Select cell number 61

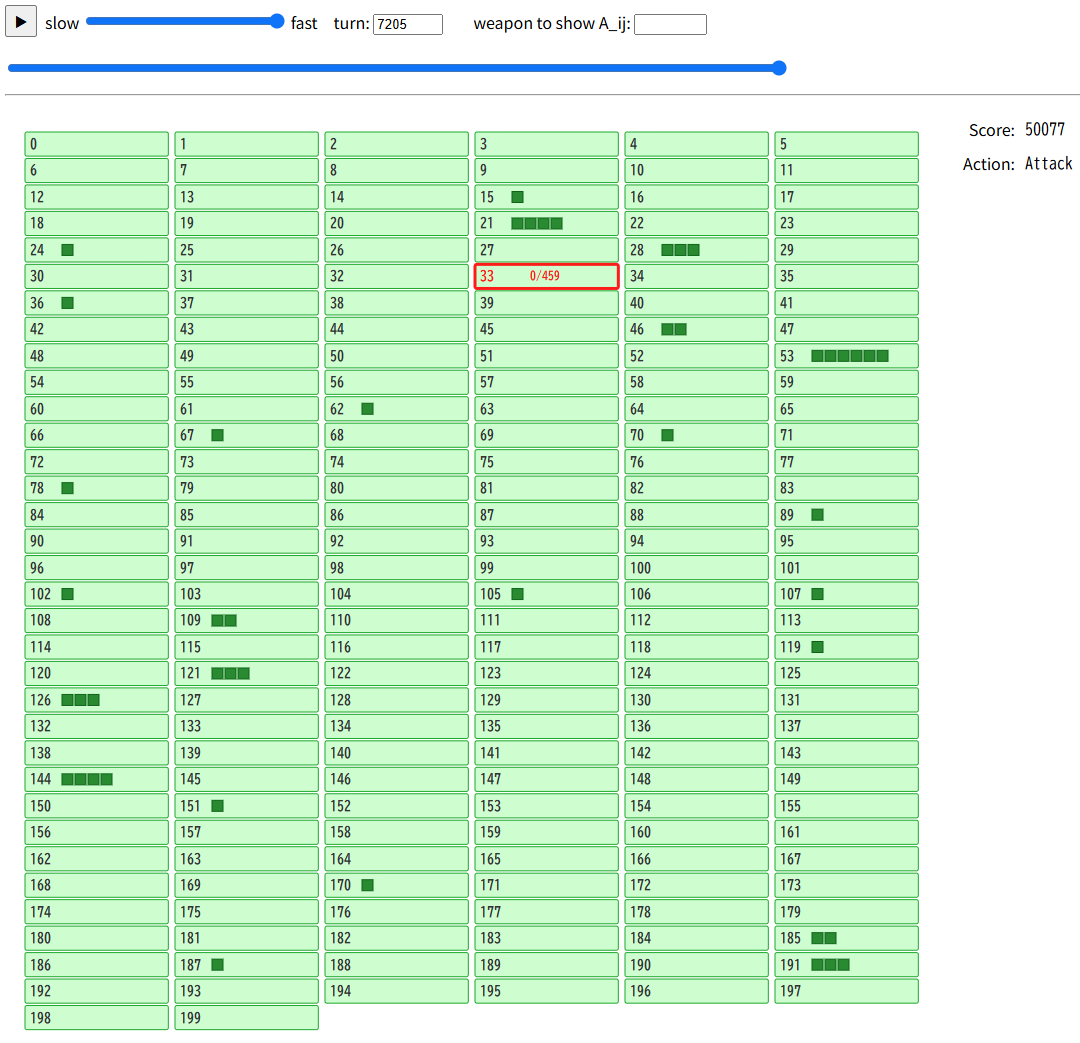tap(247, 409)
